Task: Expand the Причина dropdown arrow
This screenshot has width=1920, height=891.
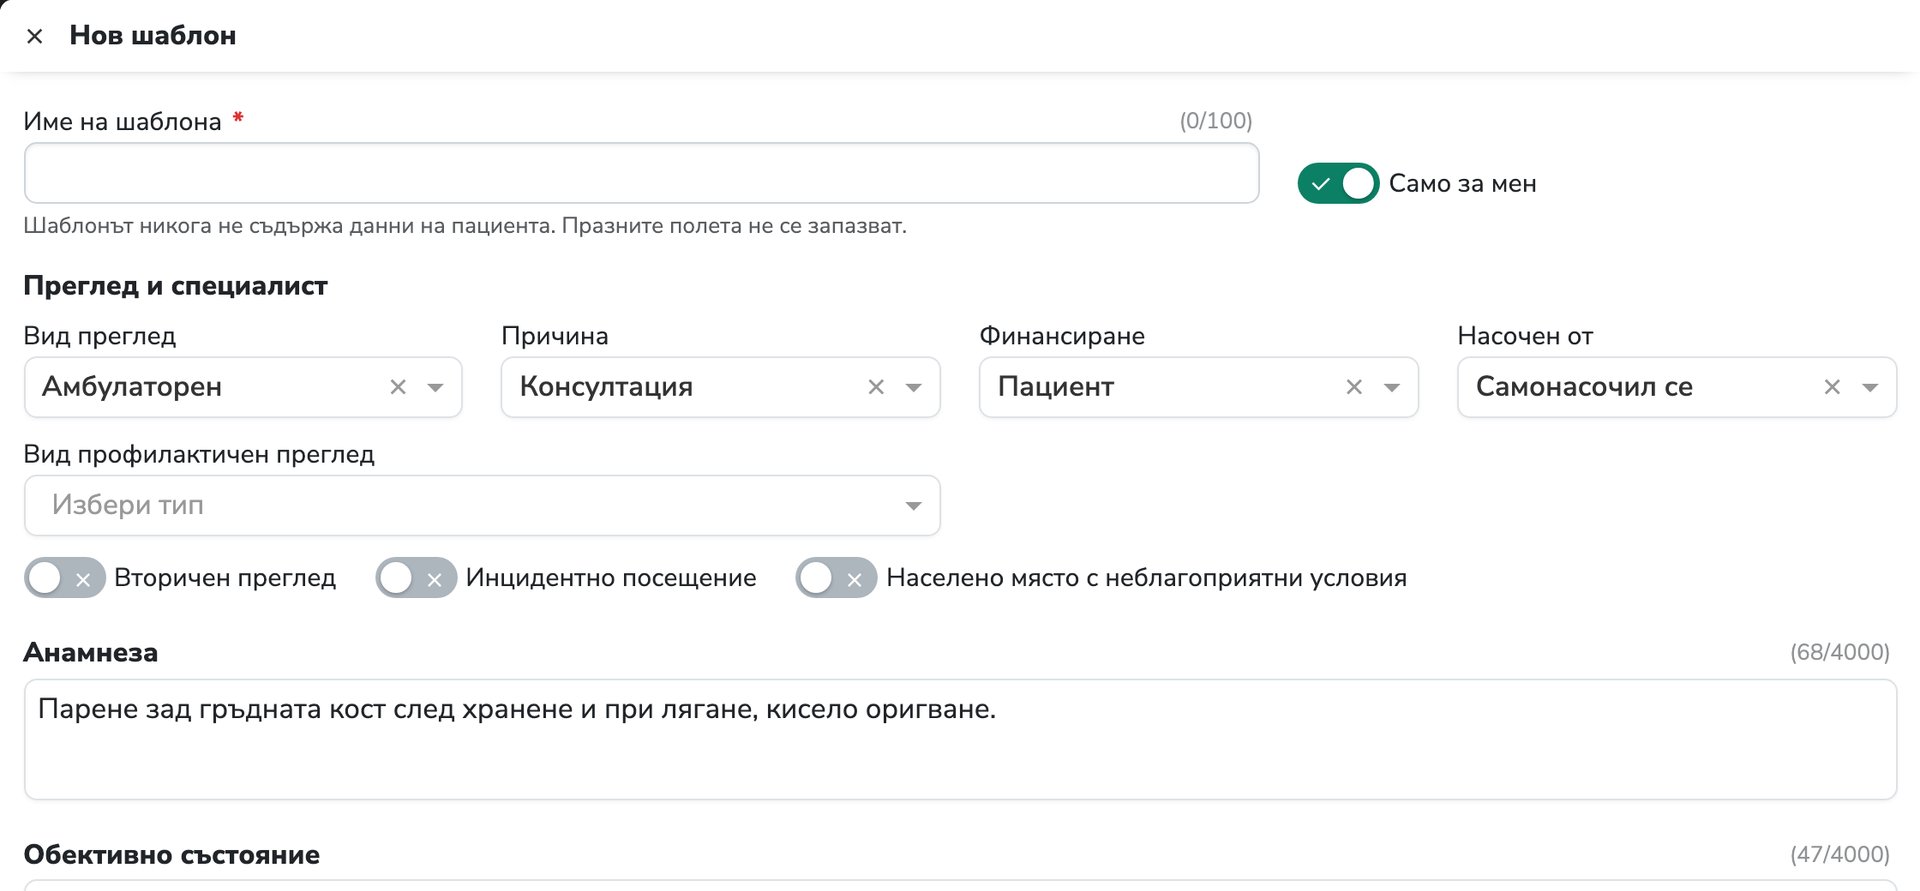Action: (x=913, y=387)
